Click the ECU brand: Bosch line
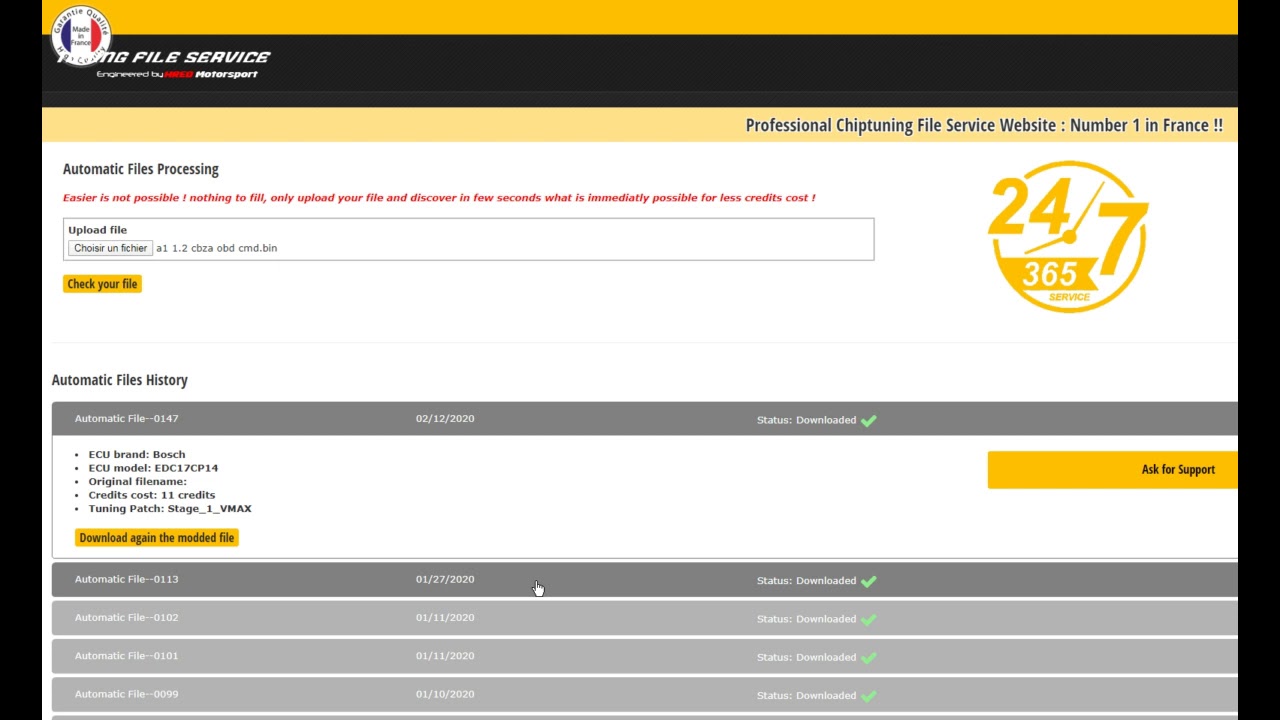1280x720 pixels. point(137,455)
